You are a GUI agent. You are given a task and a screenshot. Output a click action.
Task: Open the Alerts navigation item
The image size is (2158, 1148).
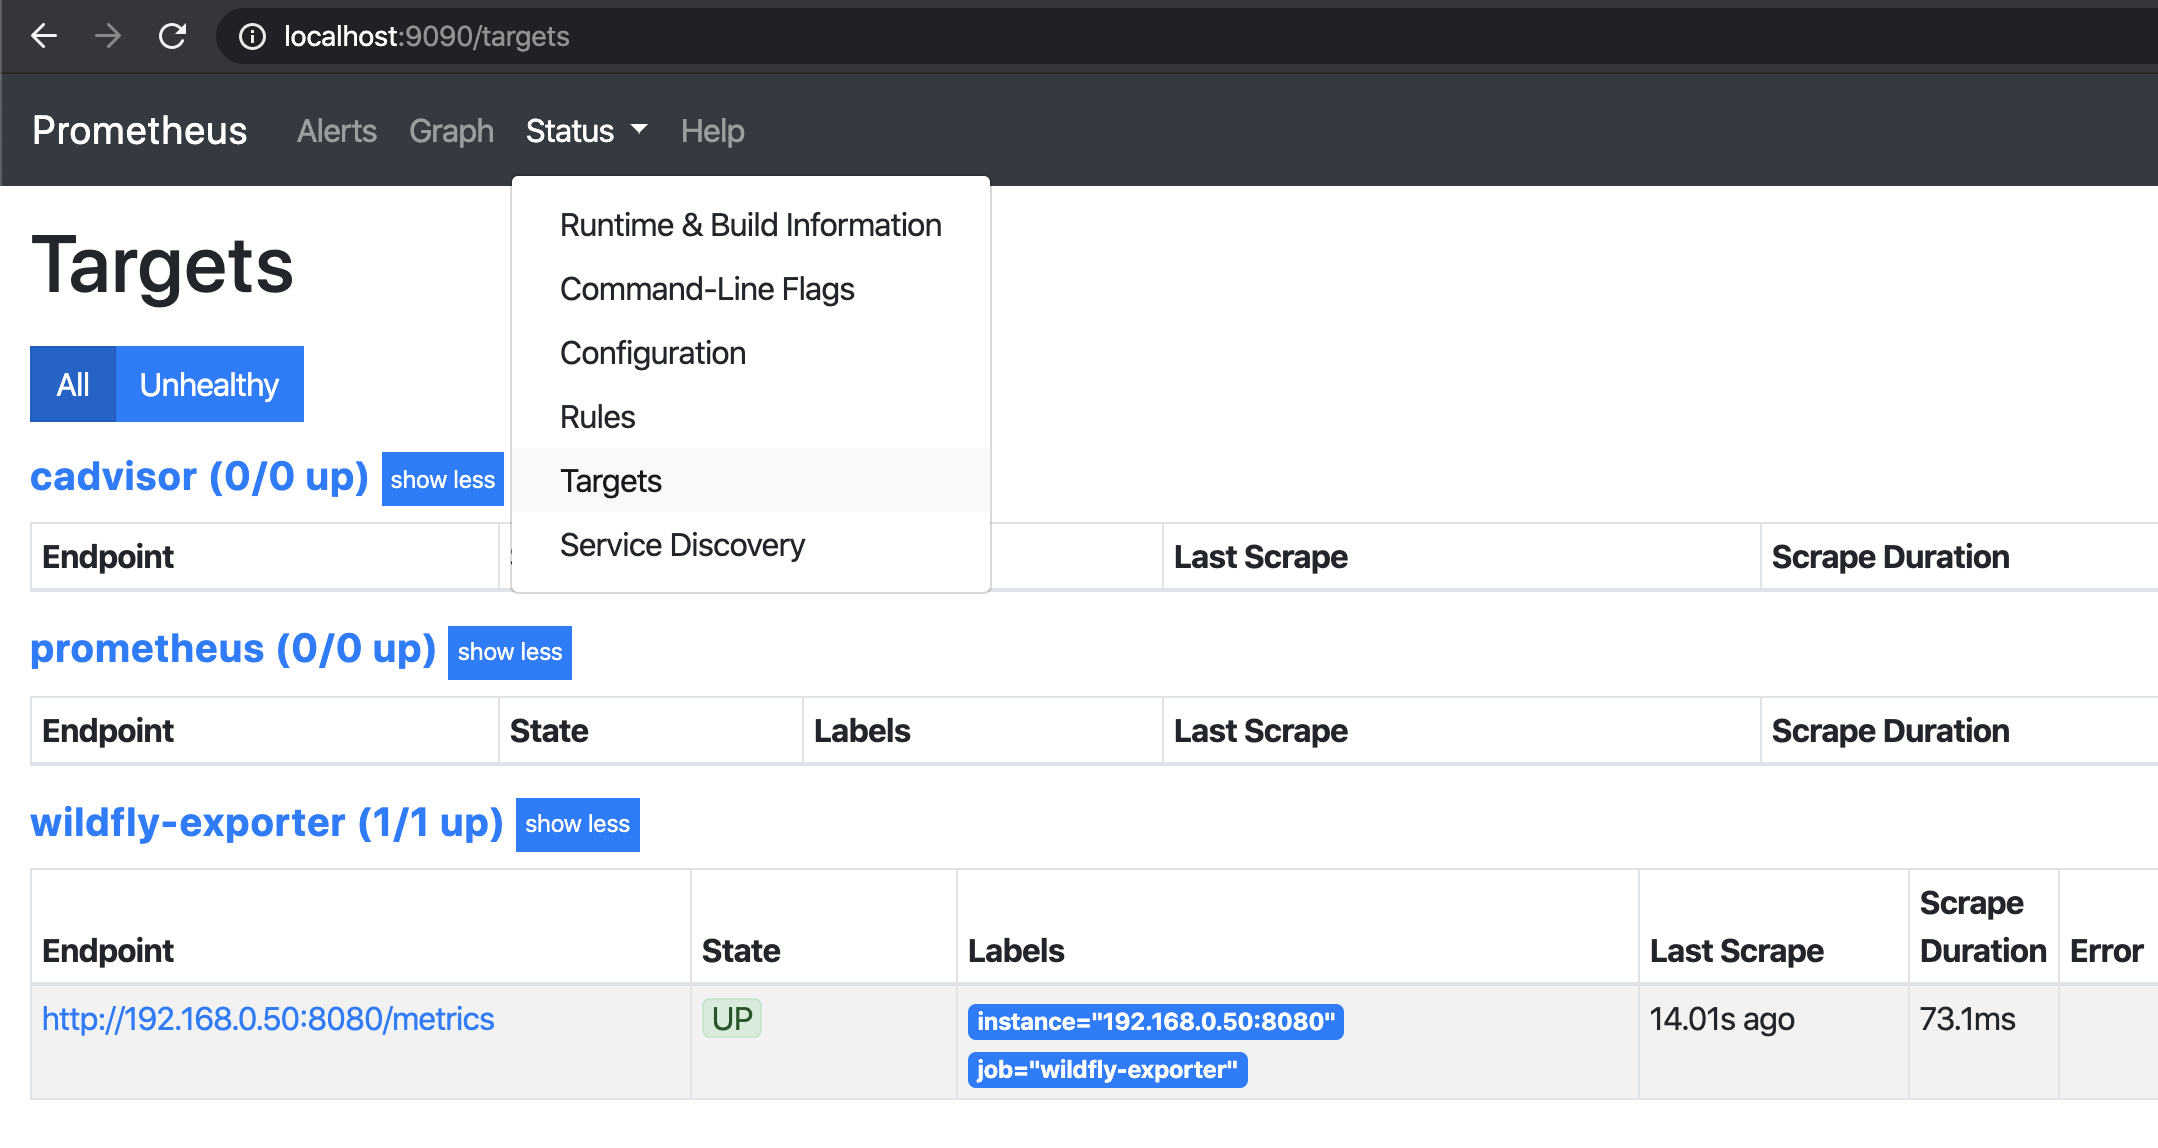click(x=336, y=131)
